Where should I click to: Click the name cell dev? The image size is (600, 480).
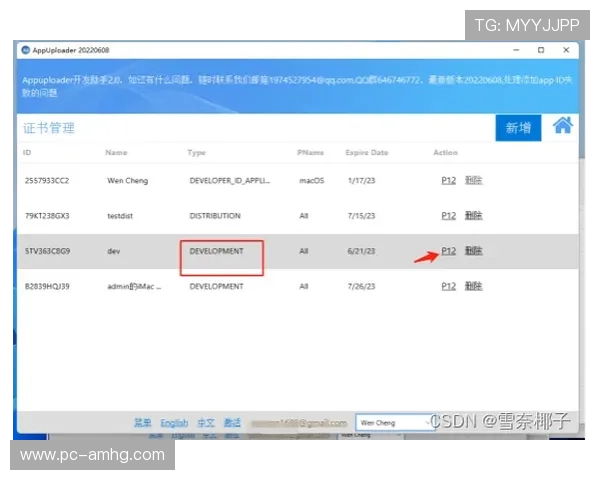click(114, 251)
